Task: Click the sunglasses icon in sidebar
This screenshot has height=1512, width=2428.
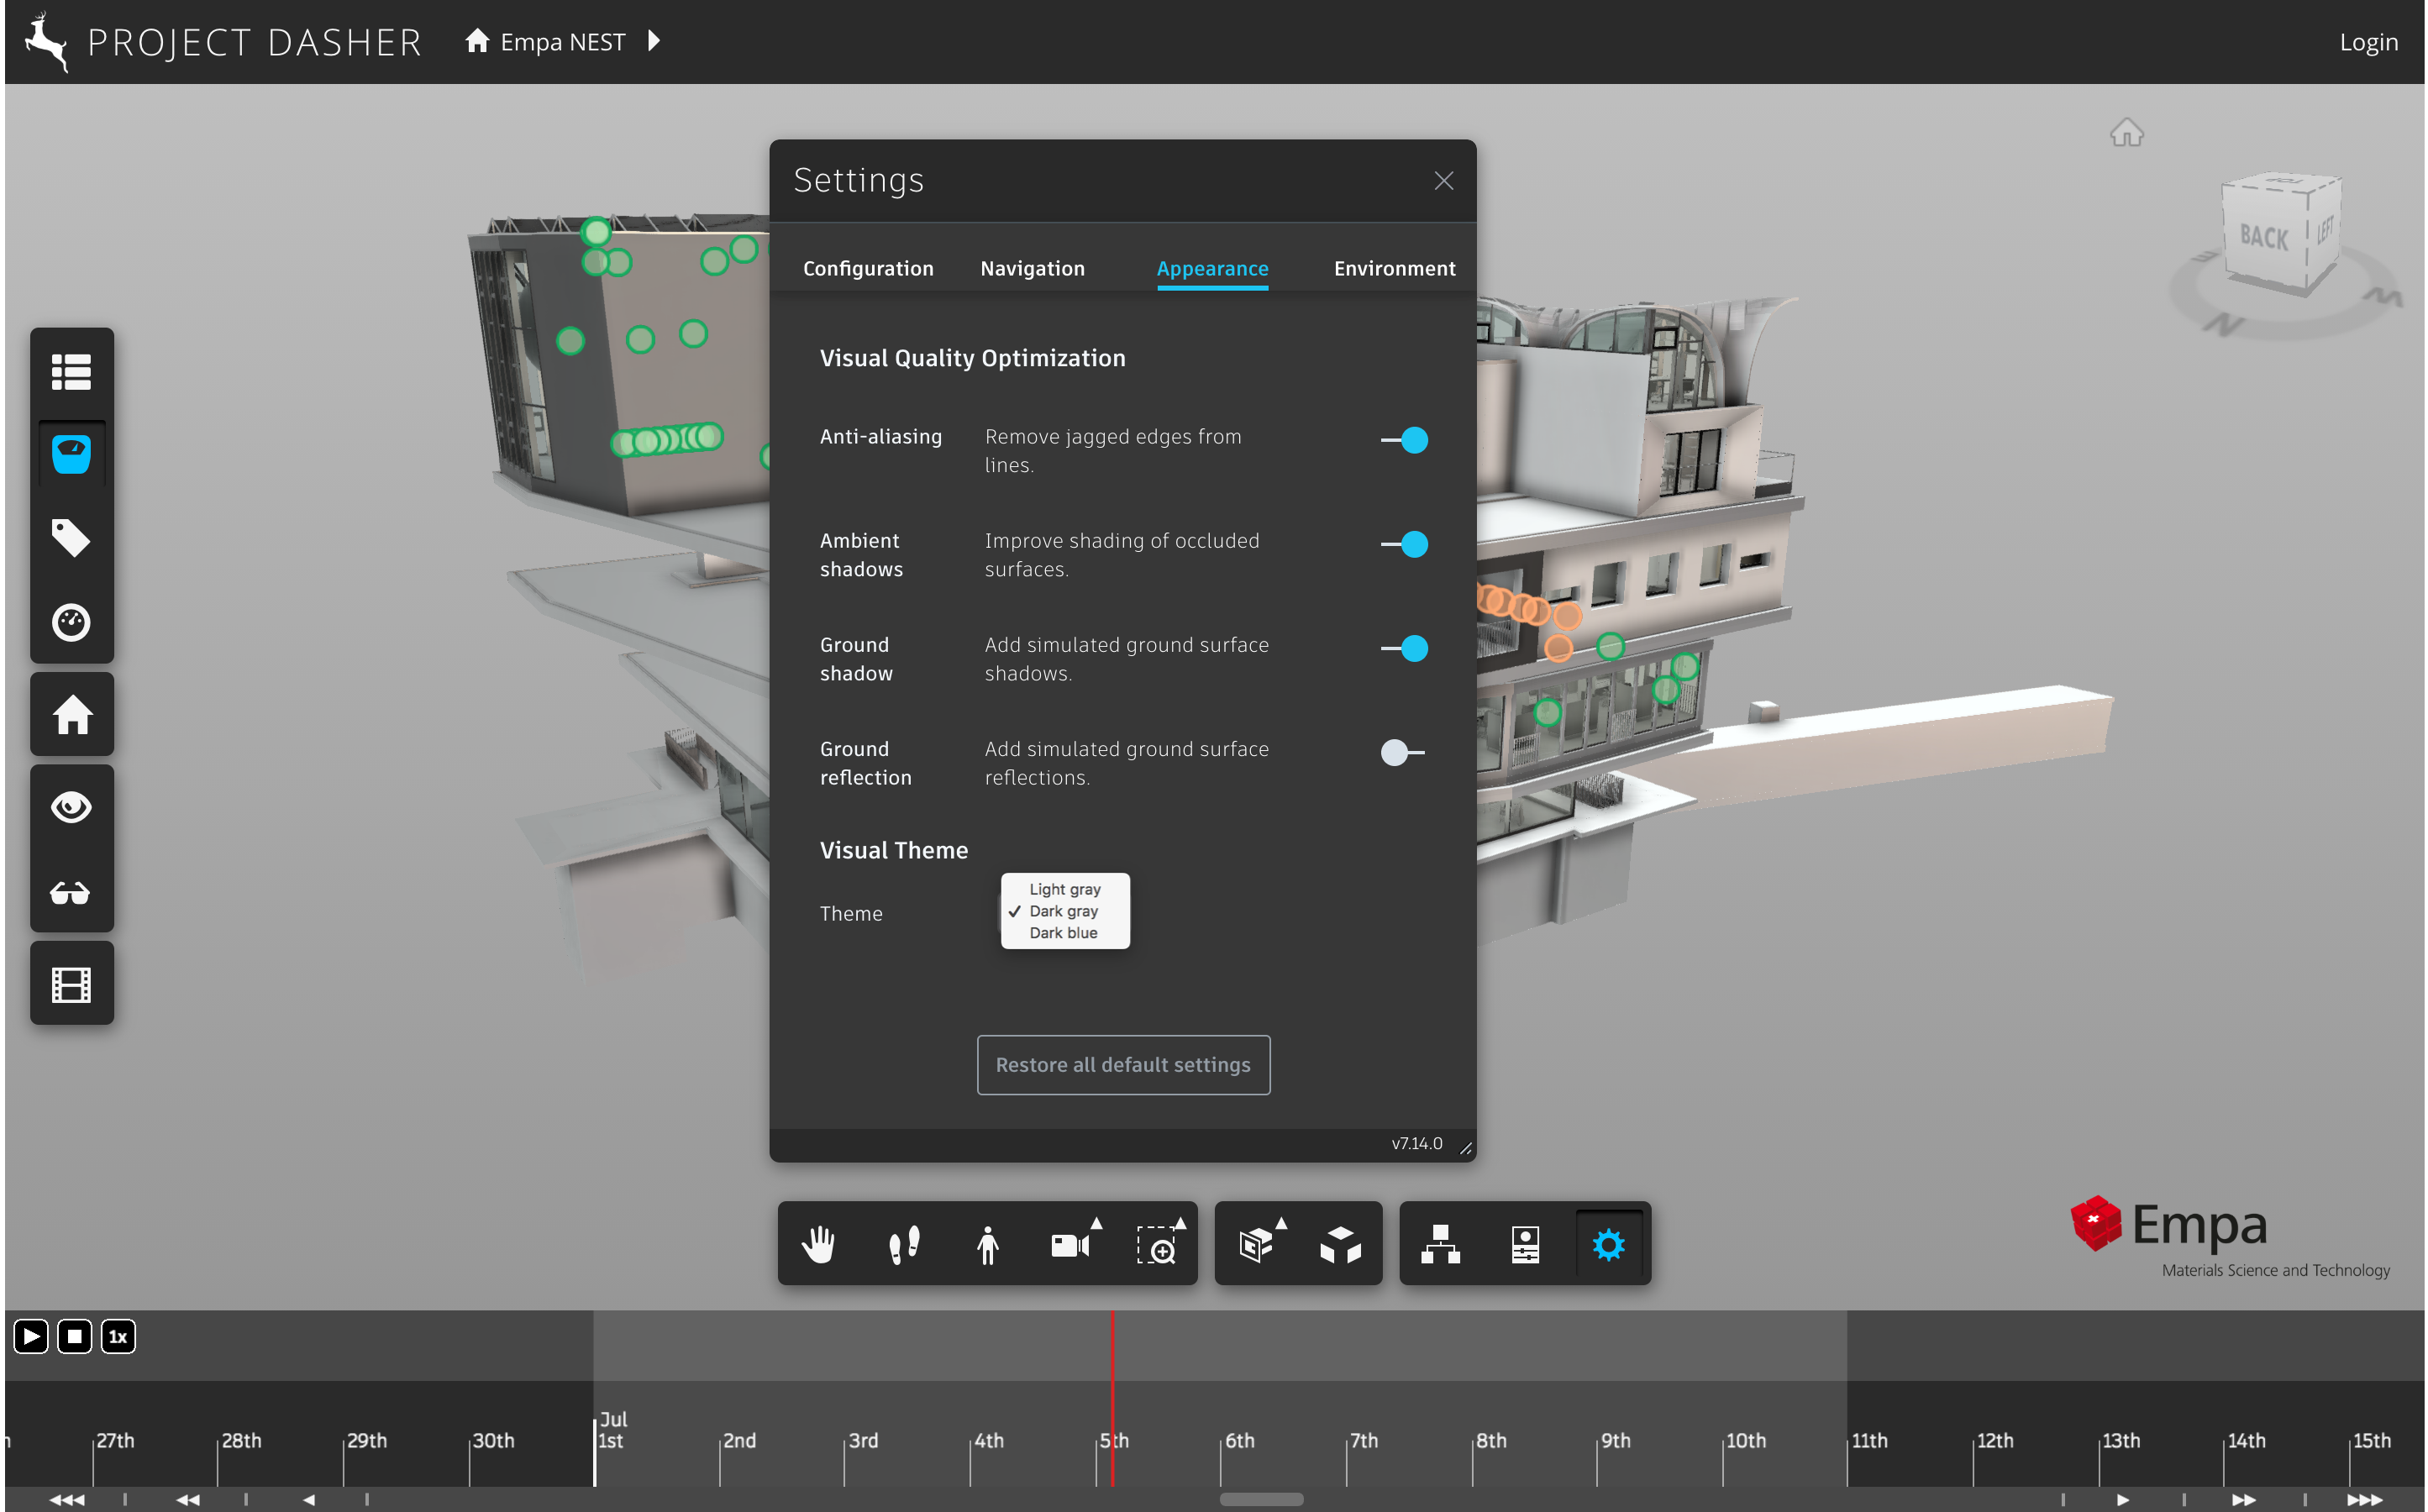Action: point(71,892)
